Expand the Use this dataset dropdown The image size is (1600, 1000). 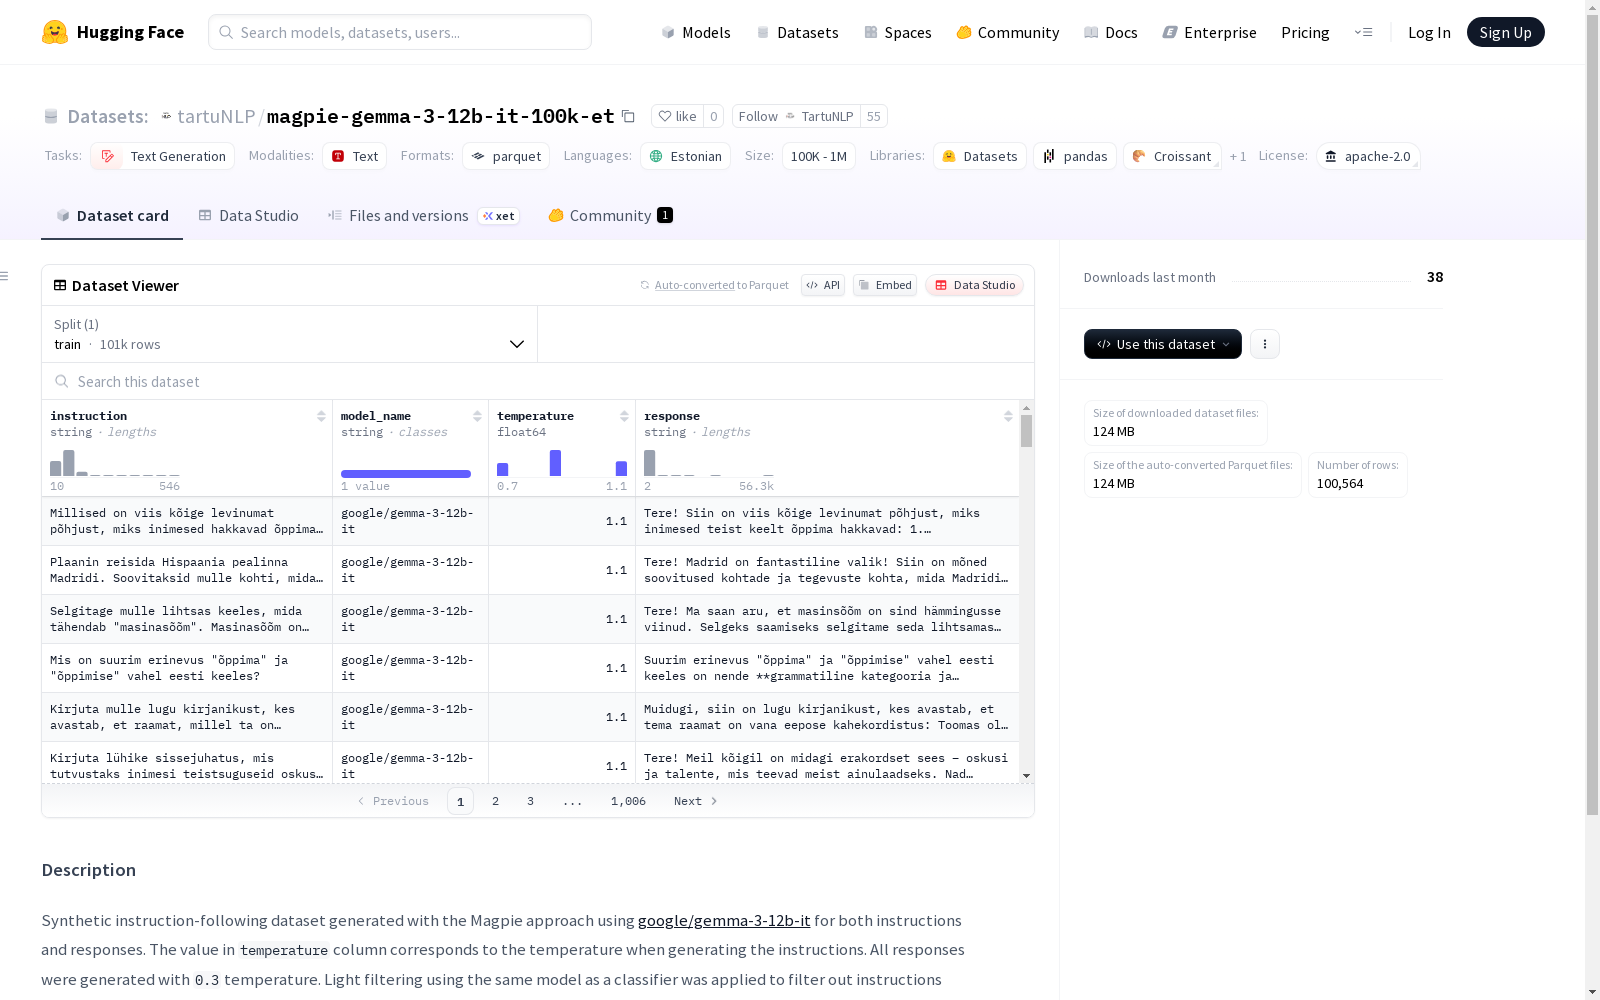click(x=1163, y=344)
